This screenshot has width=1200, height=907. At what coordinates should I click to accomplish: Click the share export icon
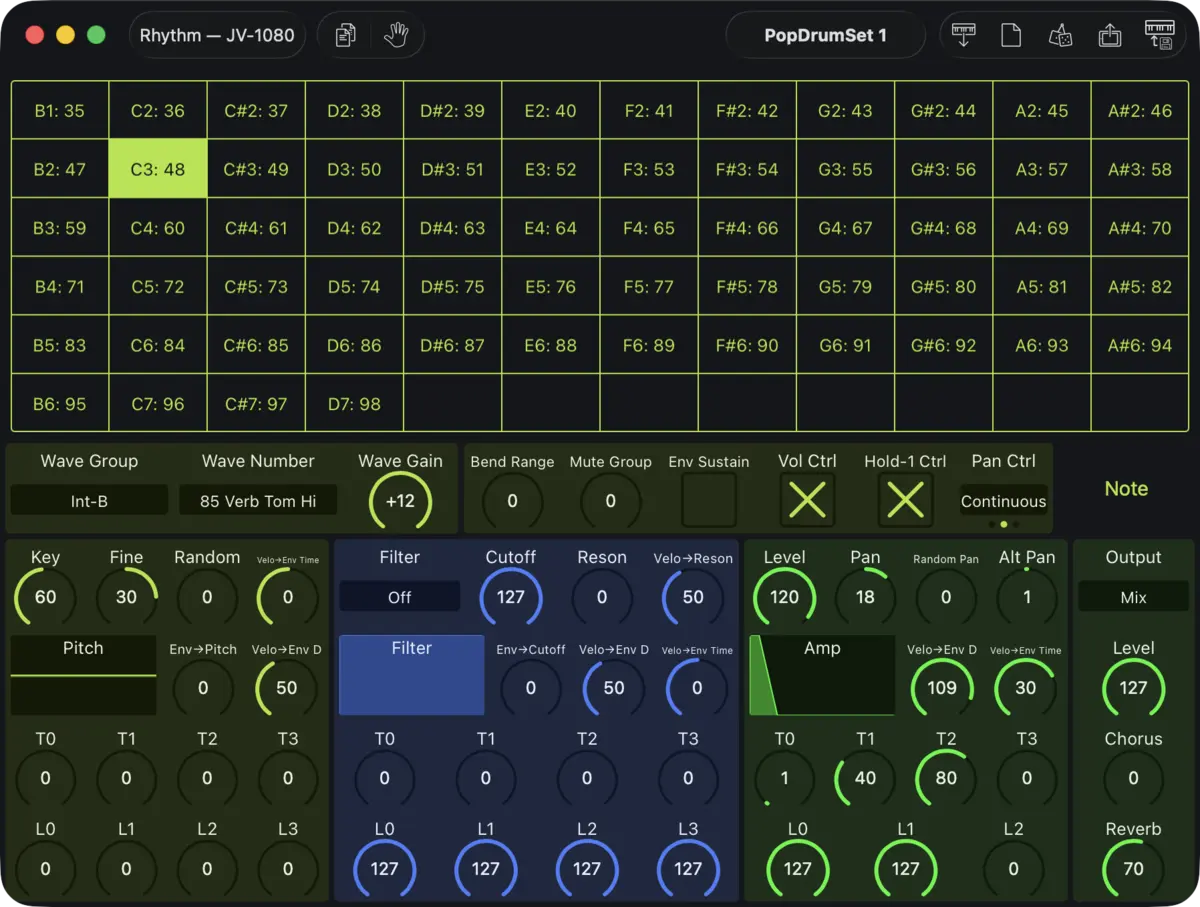pos(1109,35)
